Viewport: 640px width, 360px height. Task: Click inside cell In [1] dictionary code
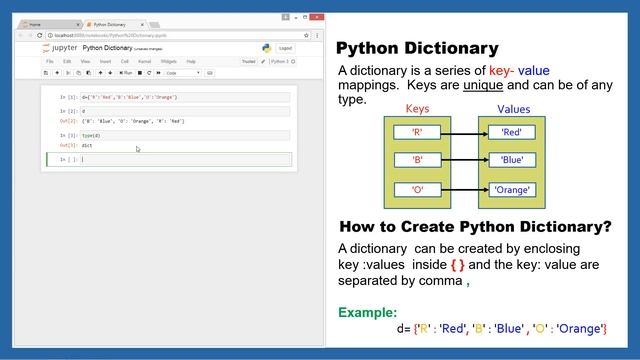tap(185, 97)
